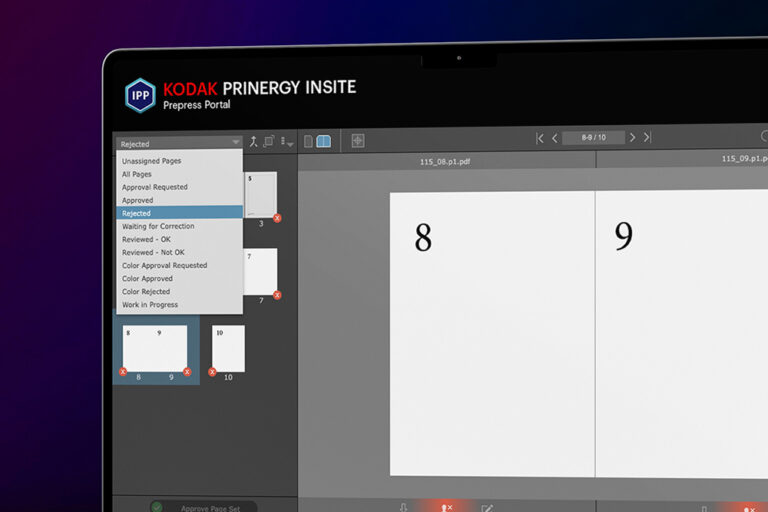Pick Color Rejected filter option
This screenshot has height=512, width=768.
coord(146,292)
